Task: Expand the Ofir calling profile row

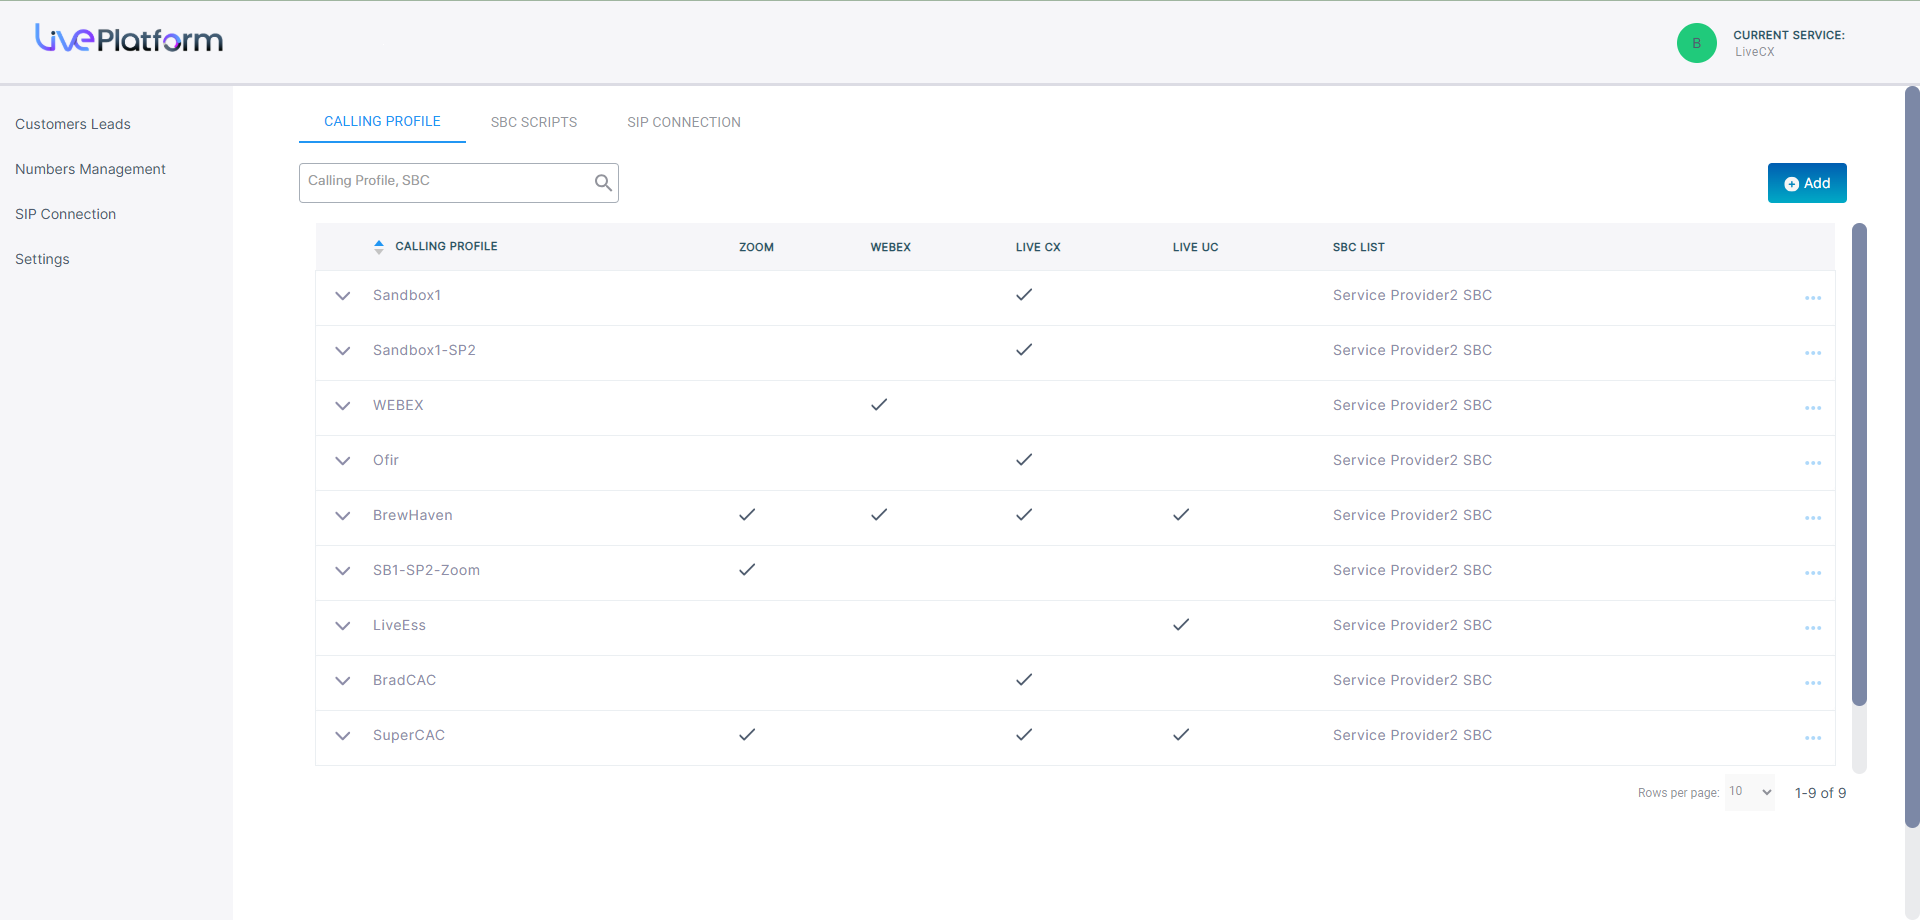Action: (x=343, y=461)
